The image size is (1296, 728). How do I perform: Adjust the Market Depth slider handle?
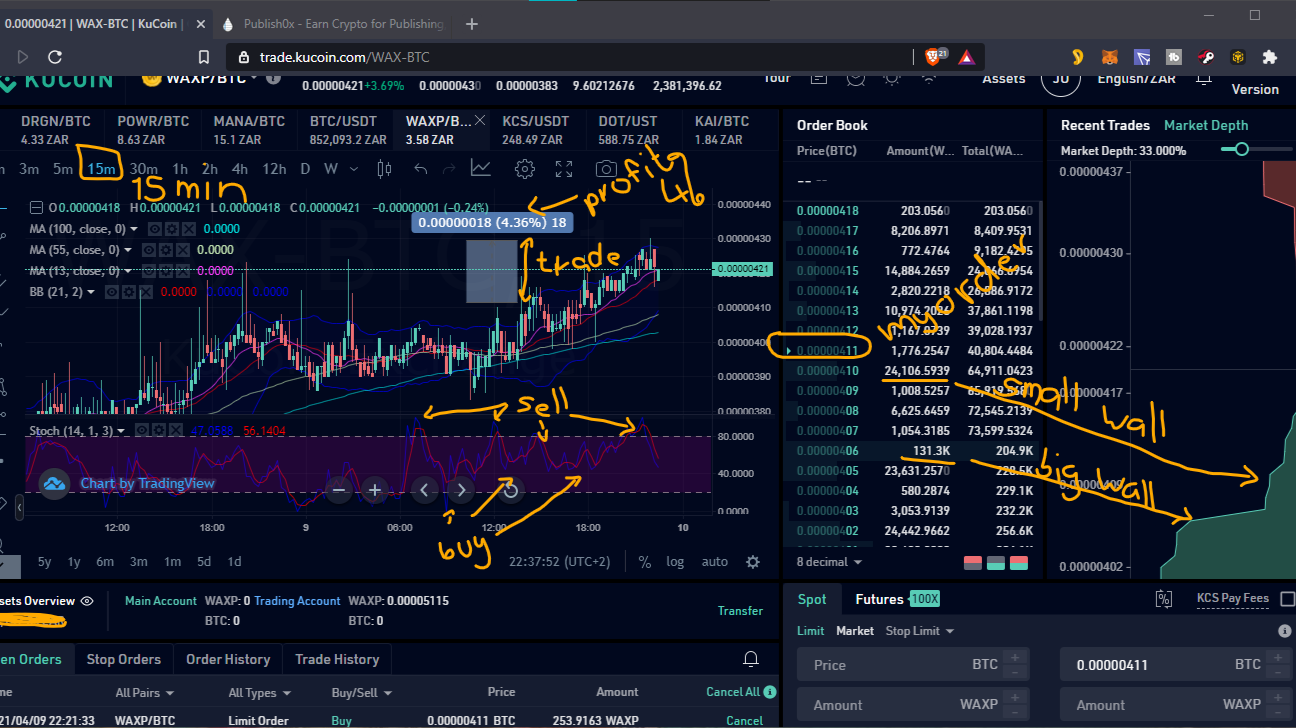(x=1242, y=149)
